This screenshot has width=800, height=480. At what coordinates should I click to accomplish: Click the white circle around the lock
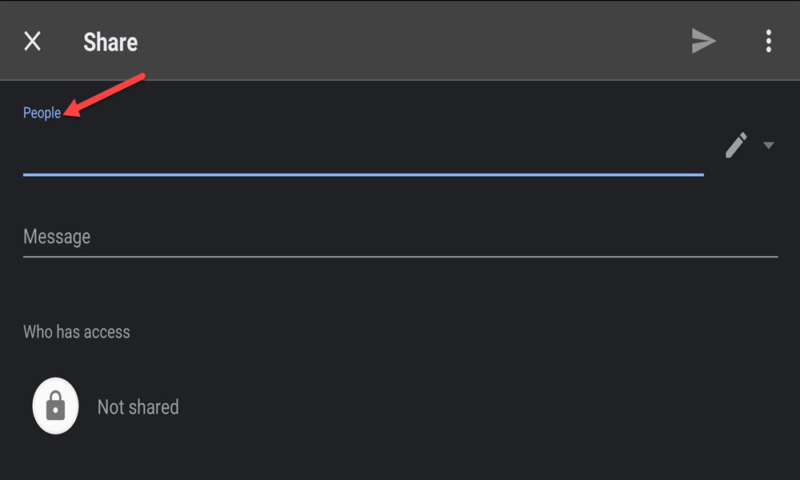point(40,395)
